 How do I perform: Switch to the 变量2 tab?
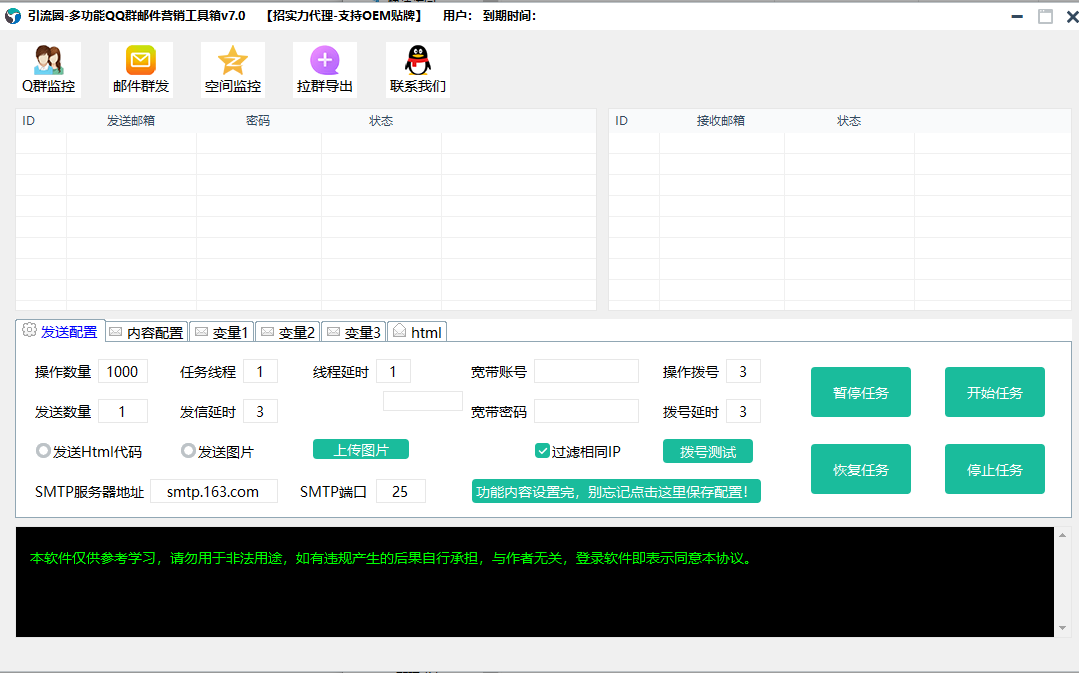[x=288, y=332]
